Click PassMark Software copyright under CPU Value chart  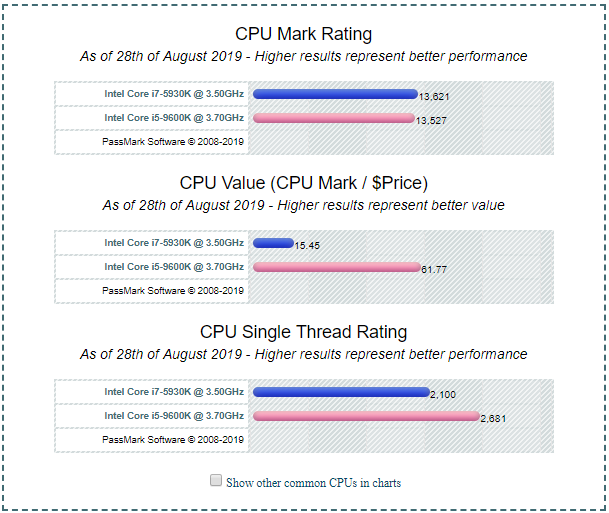point(173,291)
